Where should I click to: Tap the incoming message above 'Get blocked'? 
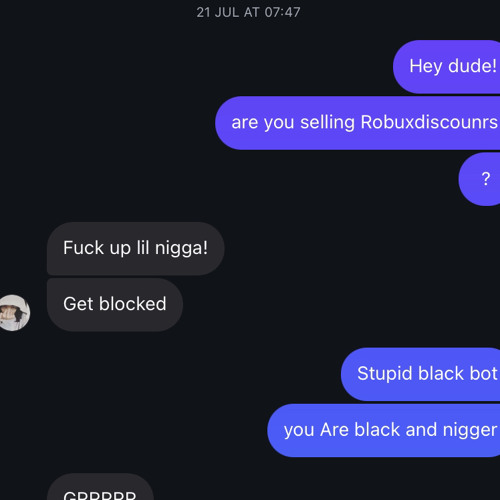click(135, 249)
